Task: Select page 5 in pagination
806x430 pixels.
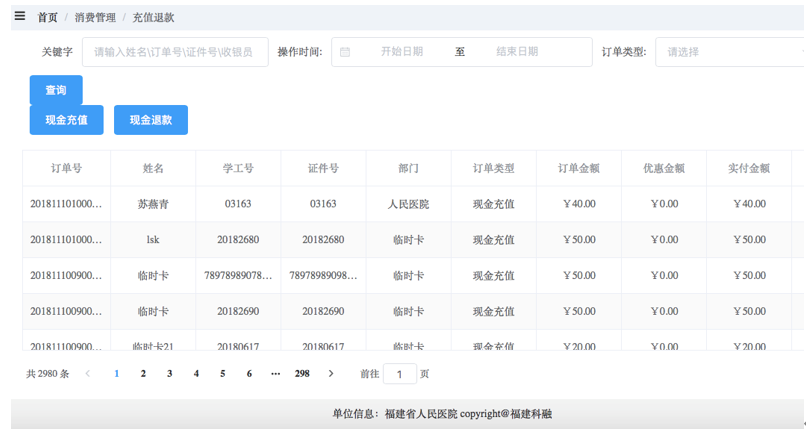Action: point(223,373)
